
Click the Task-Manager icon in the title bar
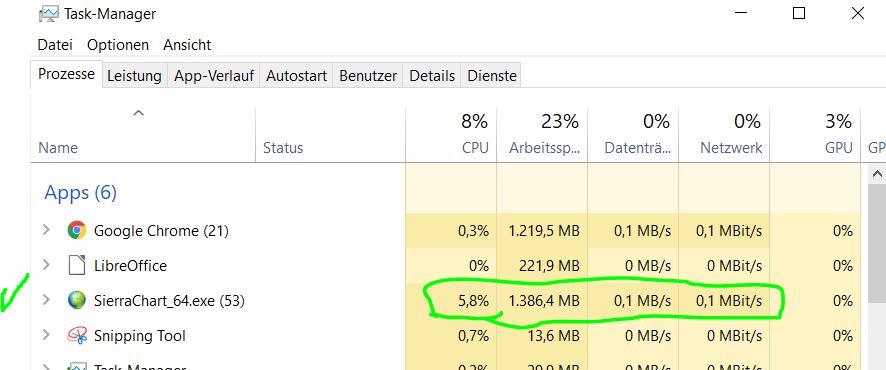click(49, 14)
